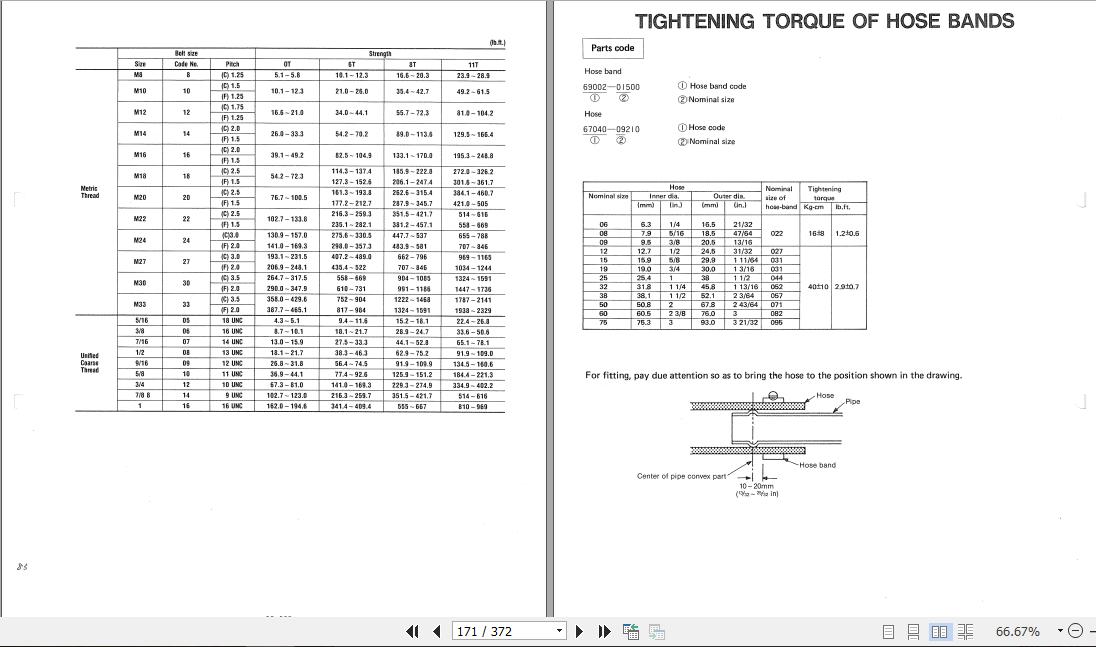
Task: Click torque value 40±10 in hose table
Action: click(818, 287)
